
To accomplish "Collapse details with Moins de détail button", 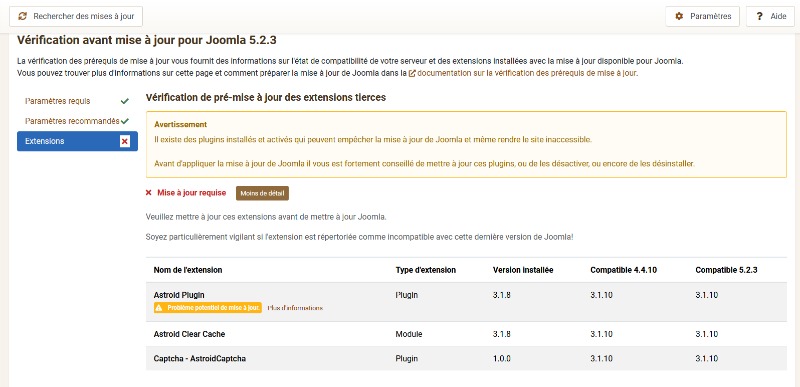I will click(262, 193).
